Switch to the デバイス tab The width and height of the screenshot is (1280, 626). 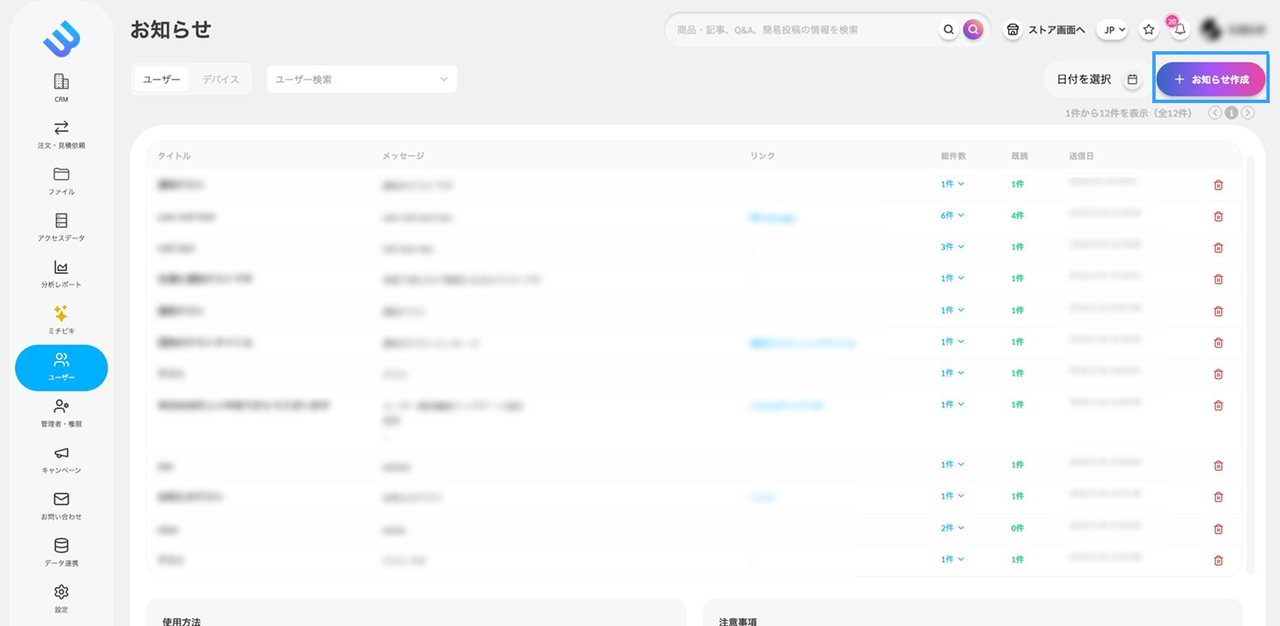220,80
